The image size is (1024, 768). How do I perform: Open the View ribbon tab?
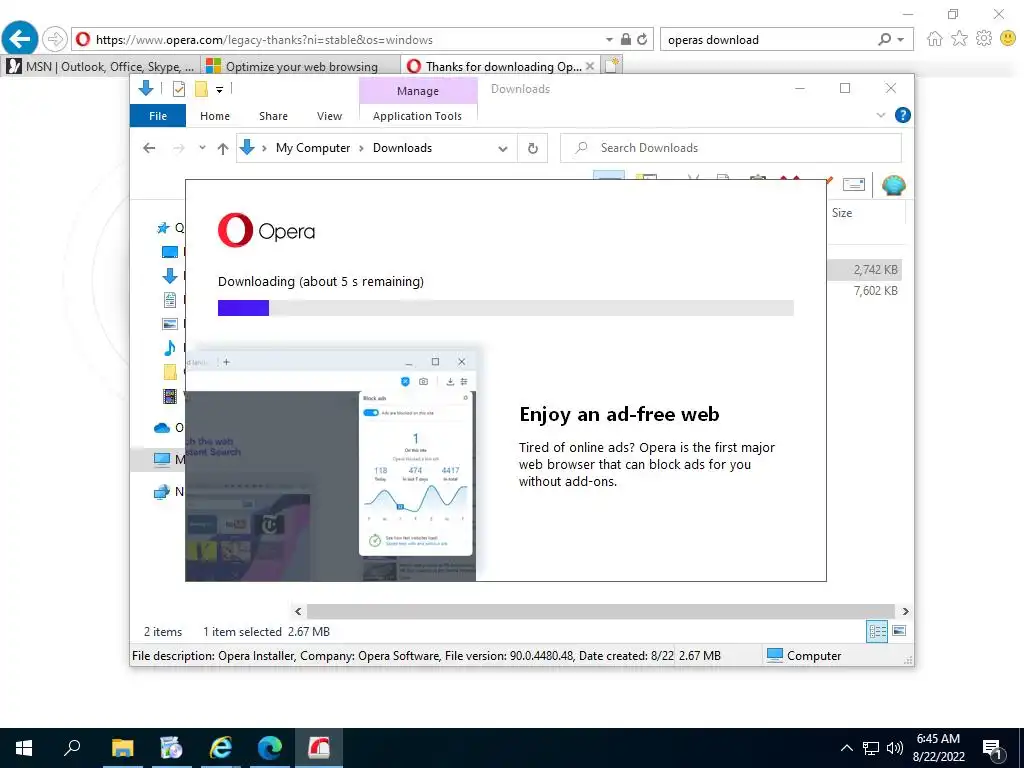point(329,116)
